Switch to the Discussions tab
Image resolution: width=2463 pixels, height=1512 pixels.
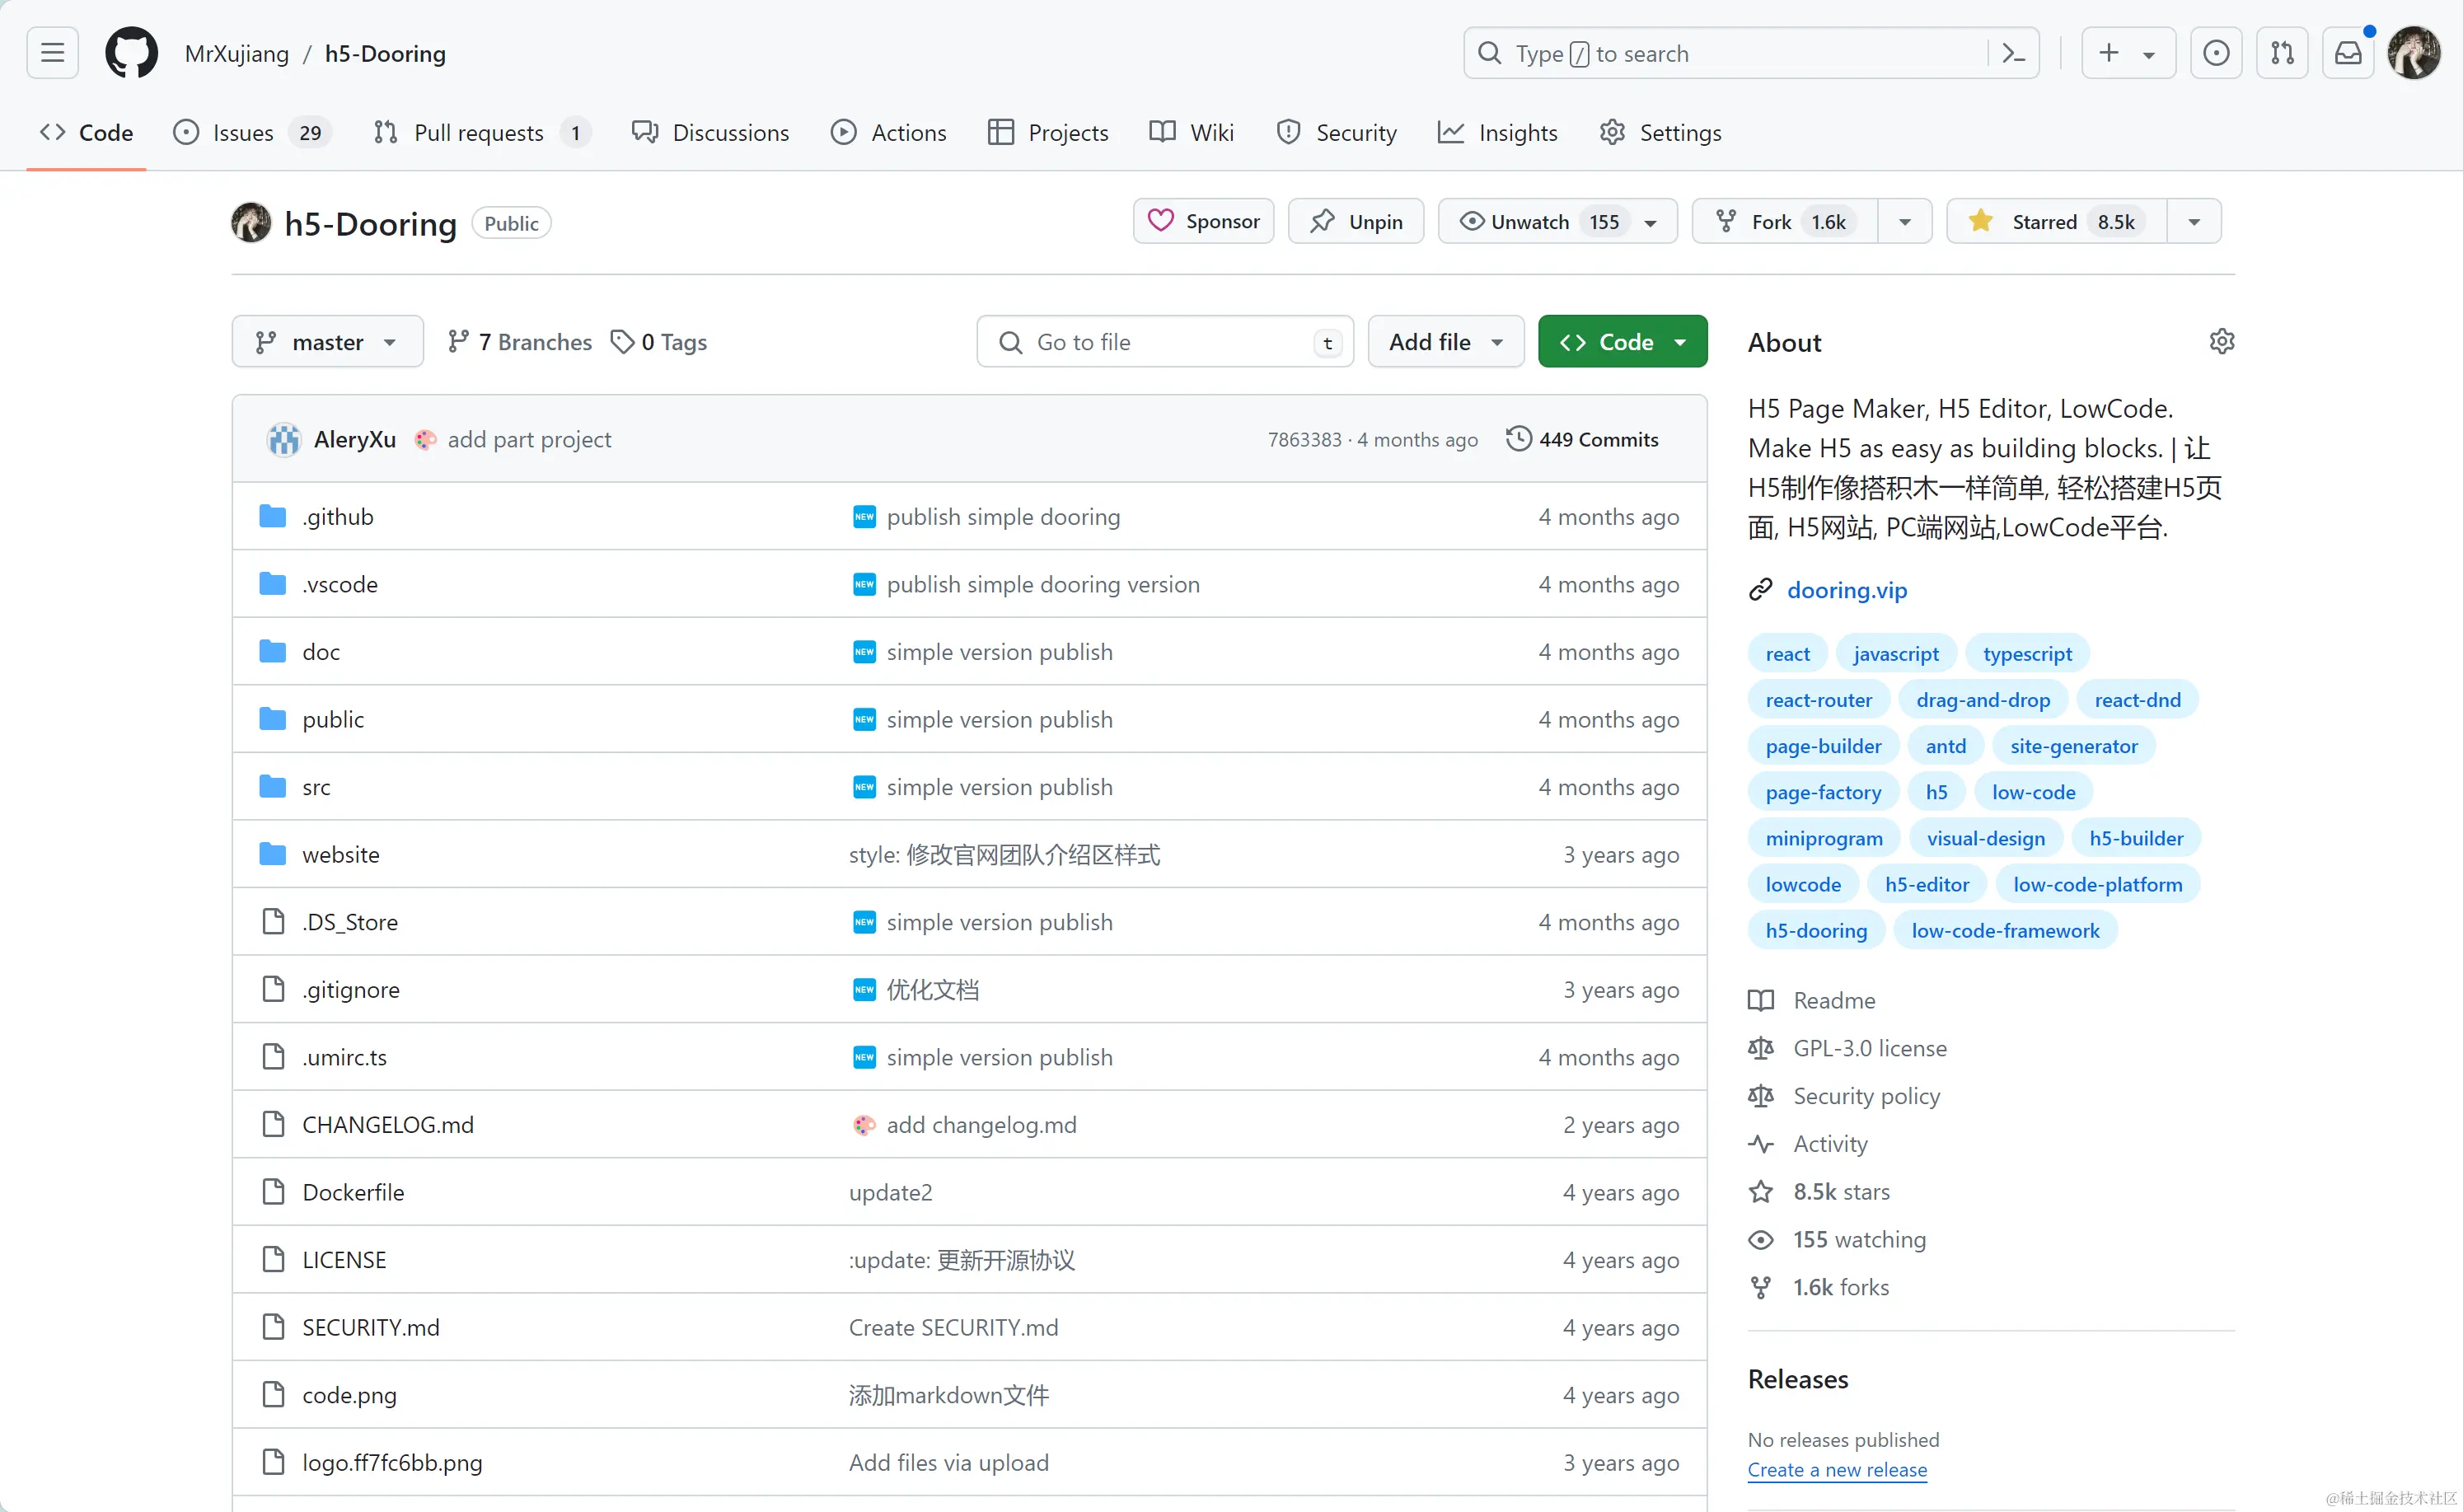coord(710,132)
